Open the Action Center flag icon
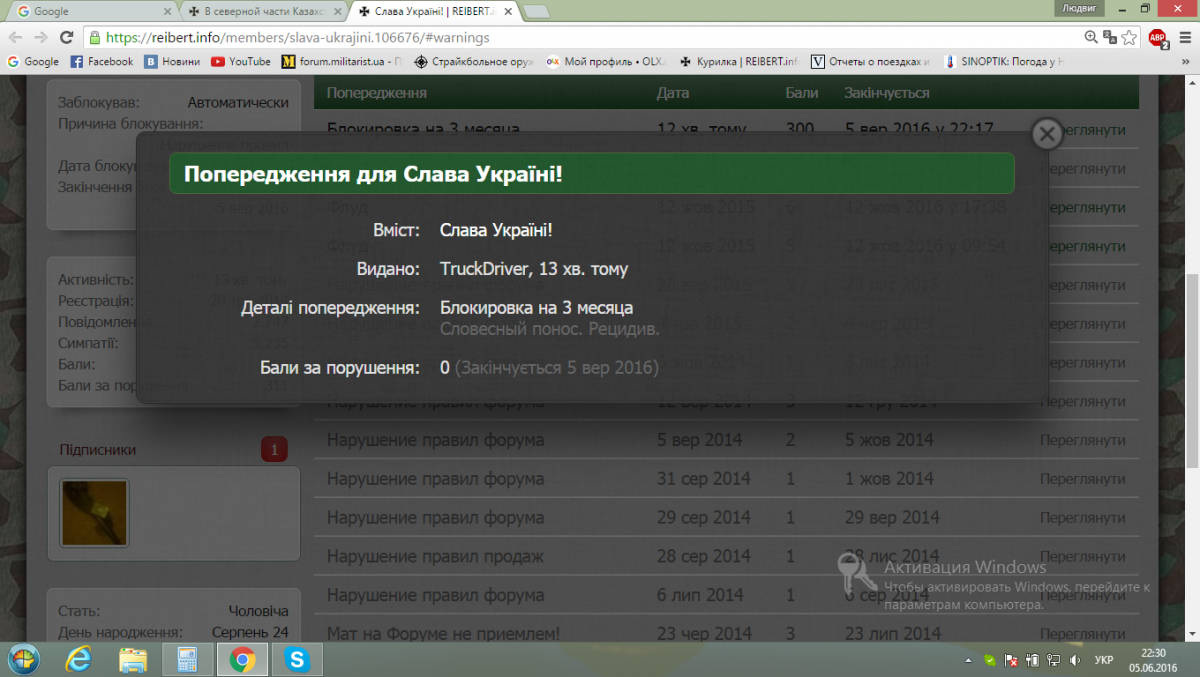The width and height of the screenshot is (1200, 677). [x=1011, y=660]
